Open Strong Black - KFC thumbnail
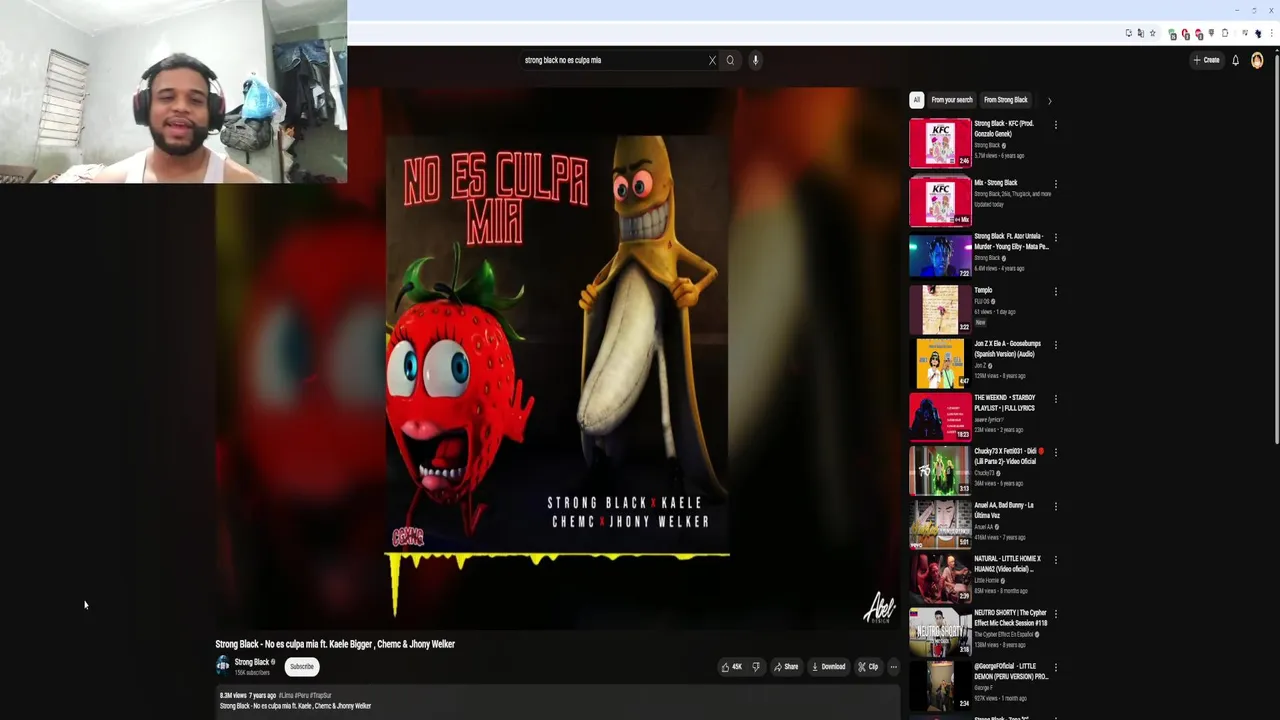1280x720 pixels. [x=940, y=142]
